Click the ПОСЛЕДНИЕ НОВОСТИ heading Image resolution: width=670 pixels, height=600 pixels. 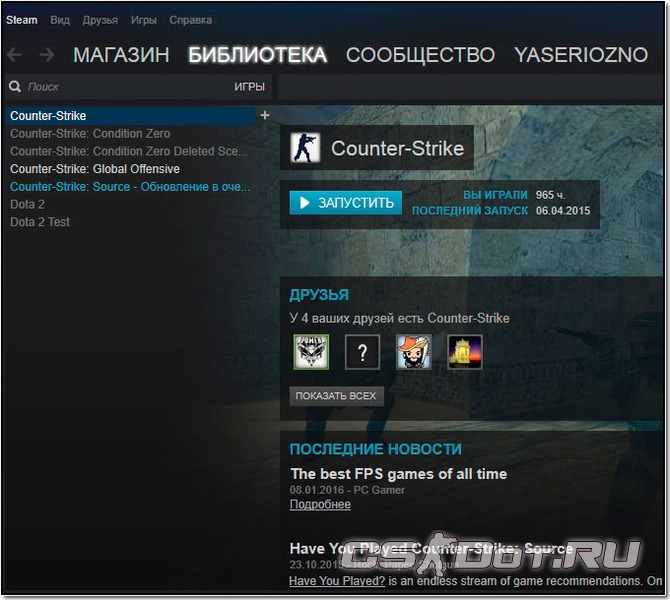pos(376,449)
